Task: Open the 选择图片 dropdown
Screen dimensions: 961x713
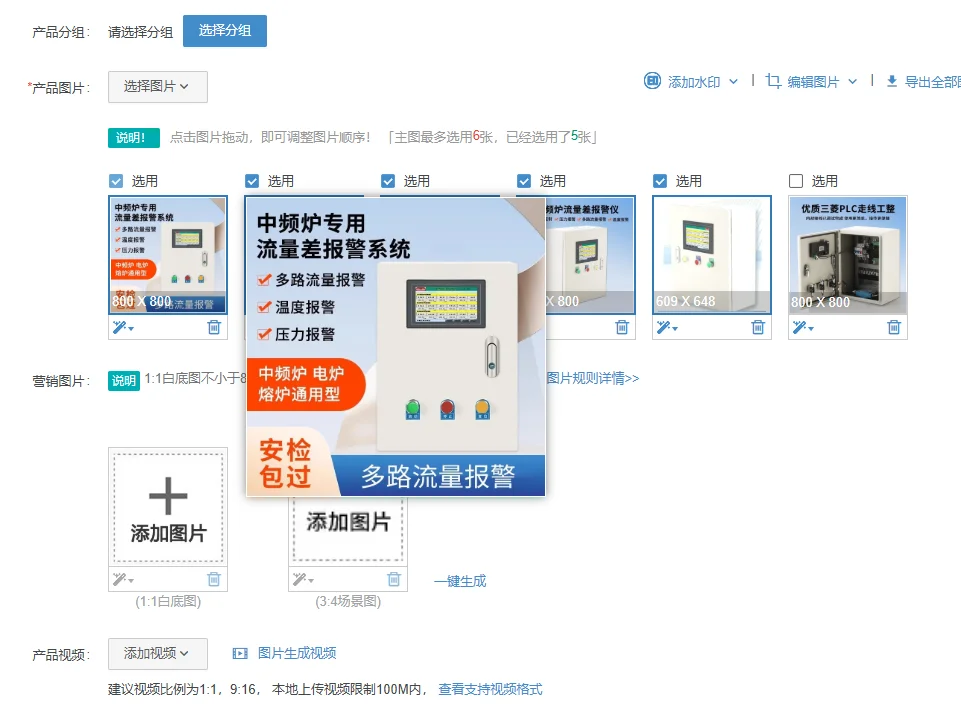Action: [x=158, y=87]
